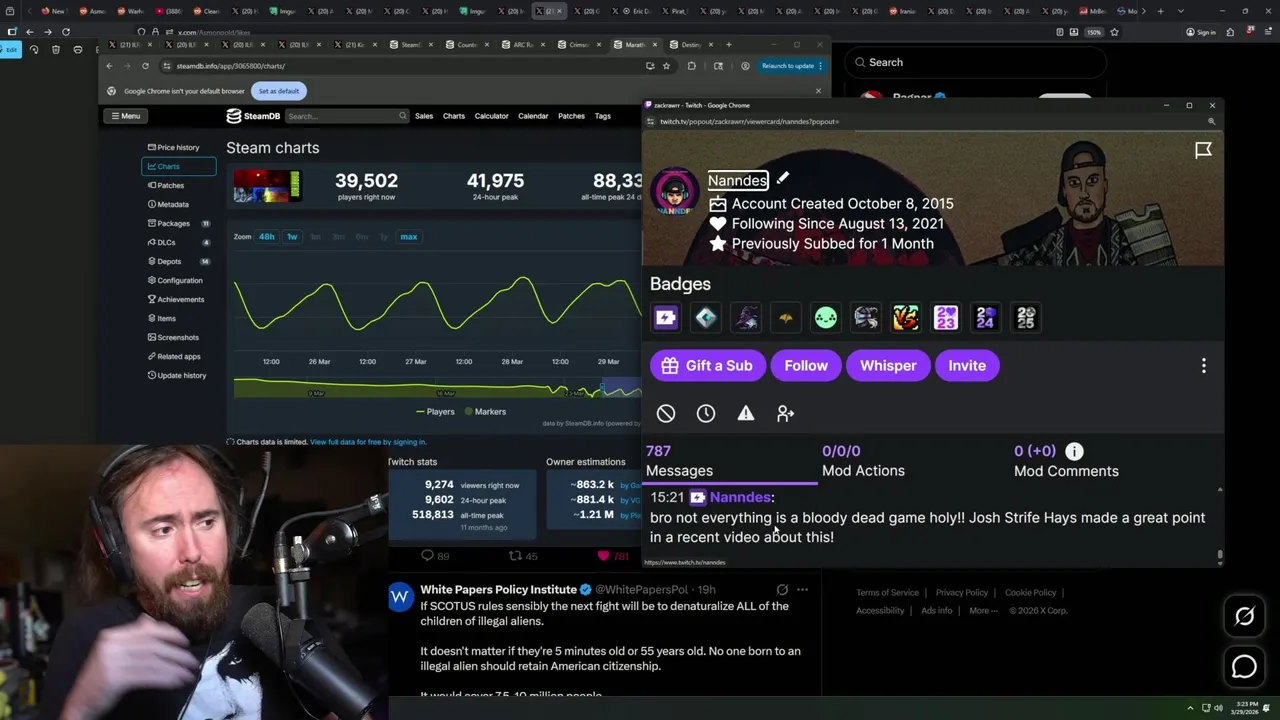Open the Calendar page in SteamDB nav
The width and height of the screenshot is (1280, 720).
(533, 116)
